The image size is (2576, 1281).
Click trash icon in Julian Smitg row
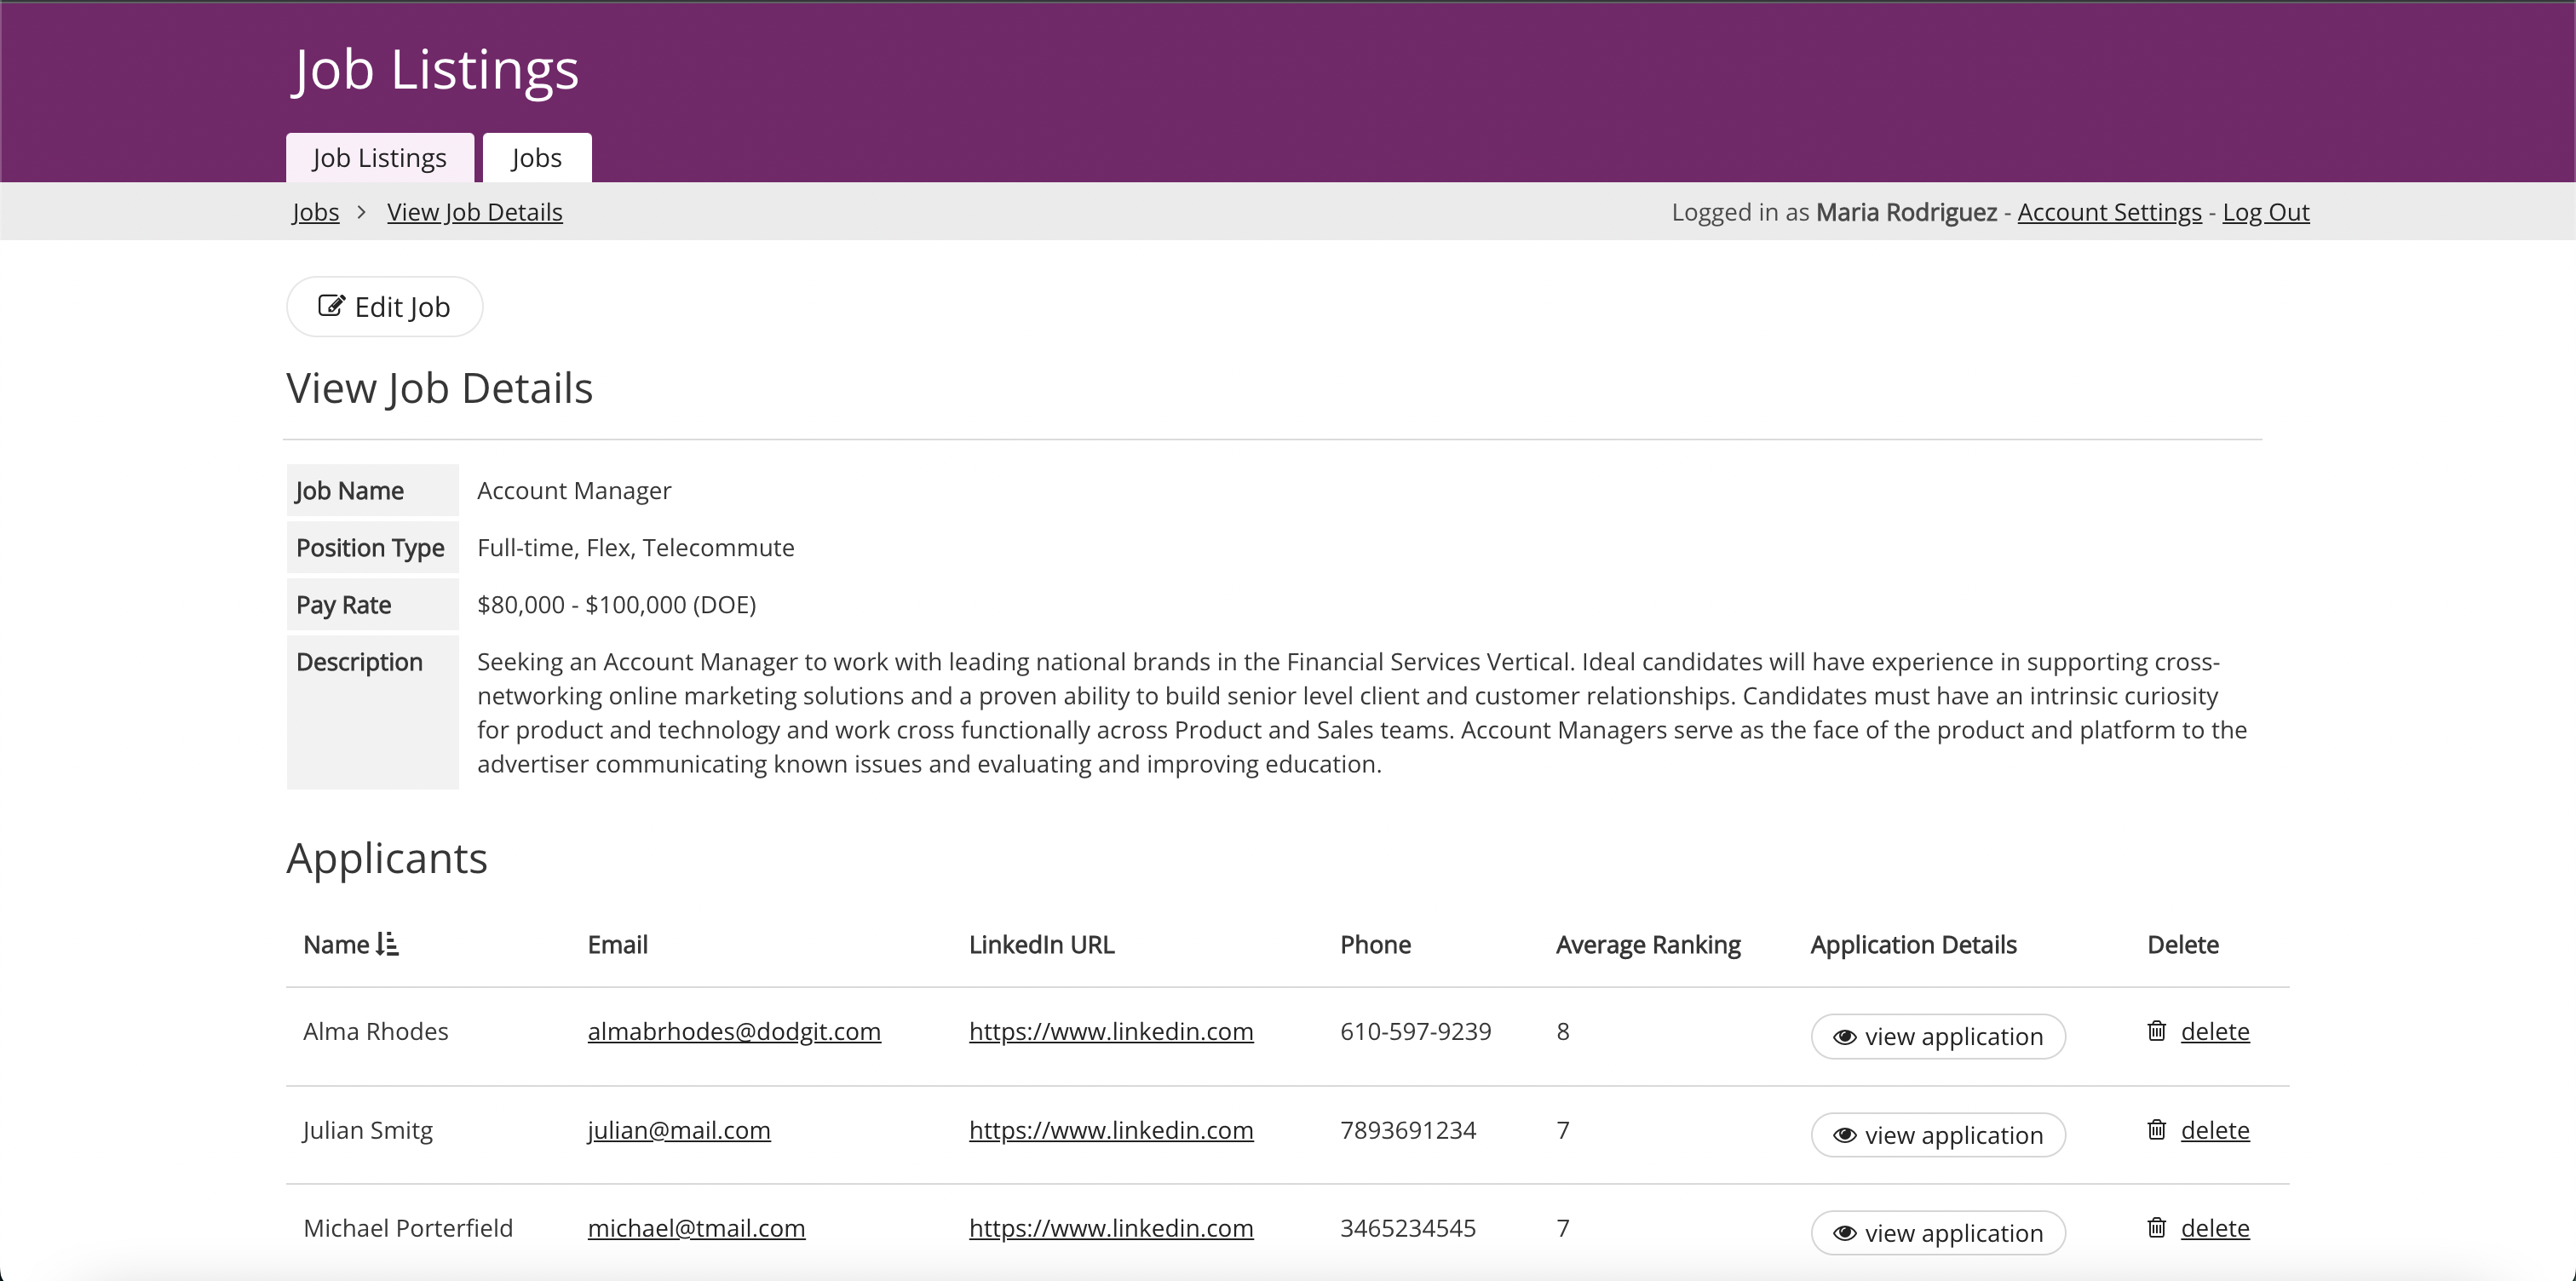point(2157,1130)
